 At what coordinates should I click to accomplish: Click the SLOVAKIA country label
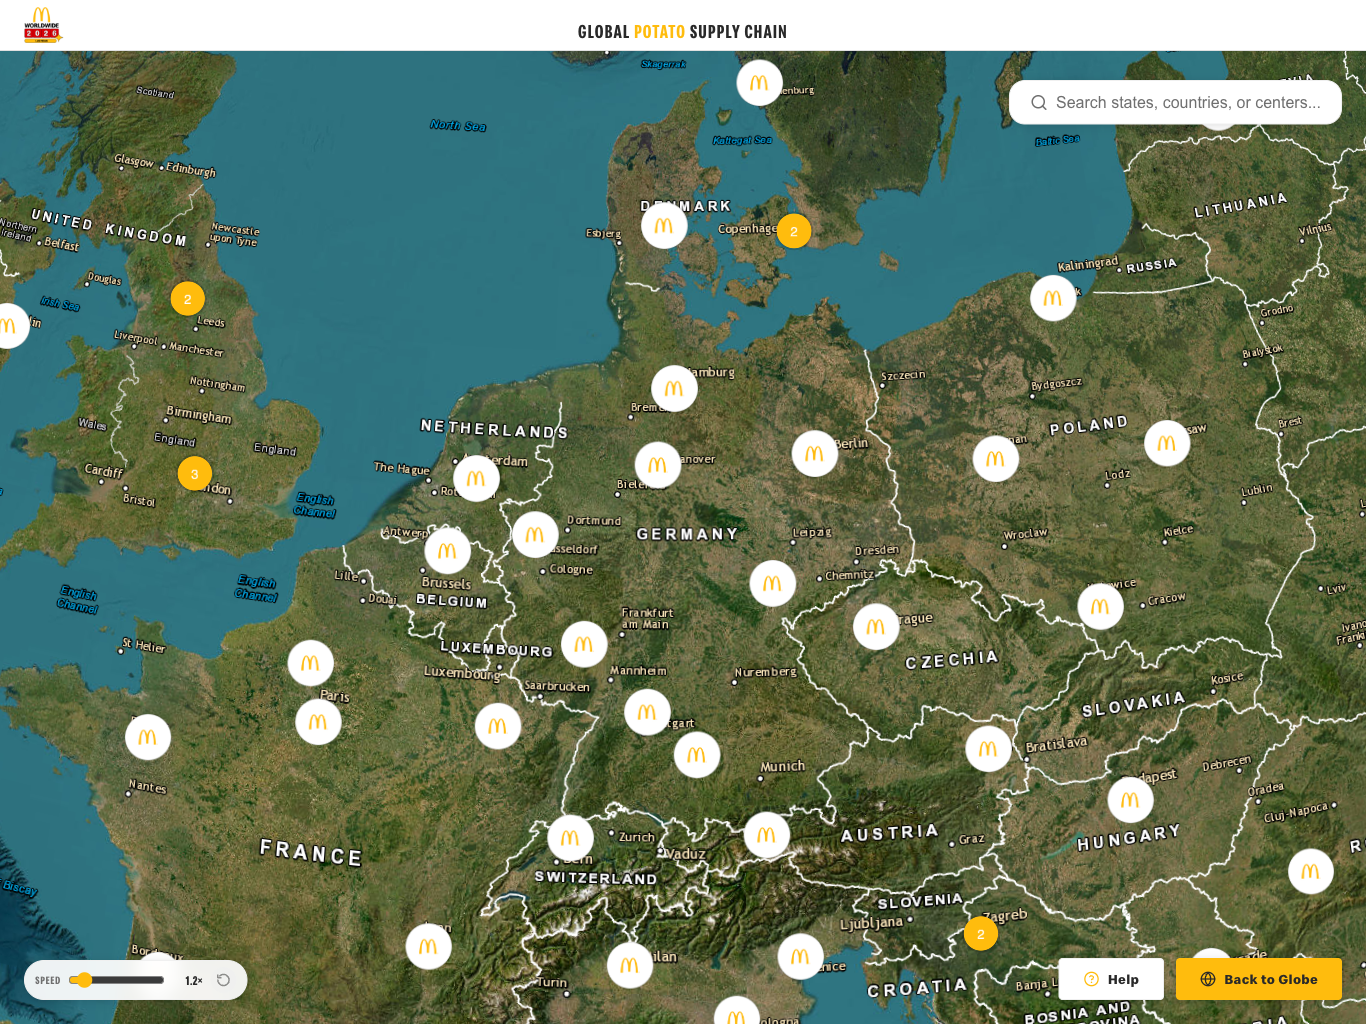click(1134, 704)
